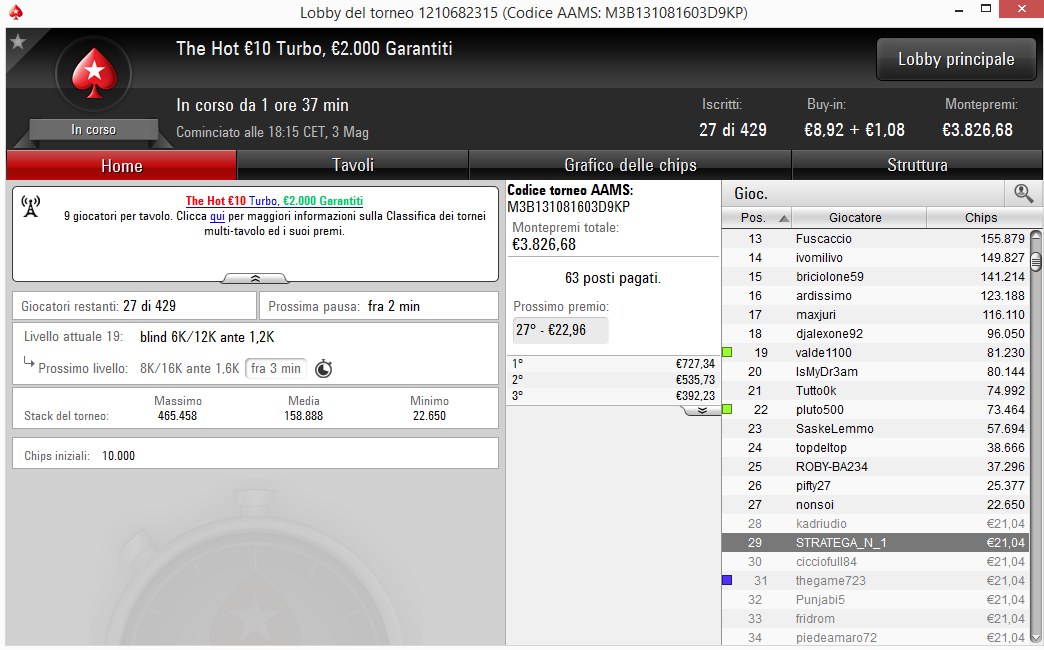Click second place prize €535,73
The height and width of the screenshot is (650, 1044).
tap(695, 380)
